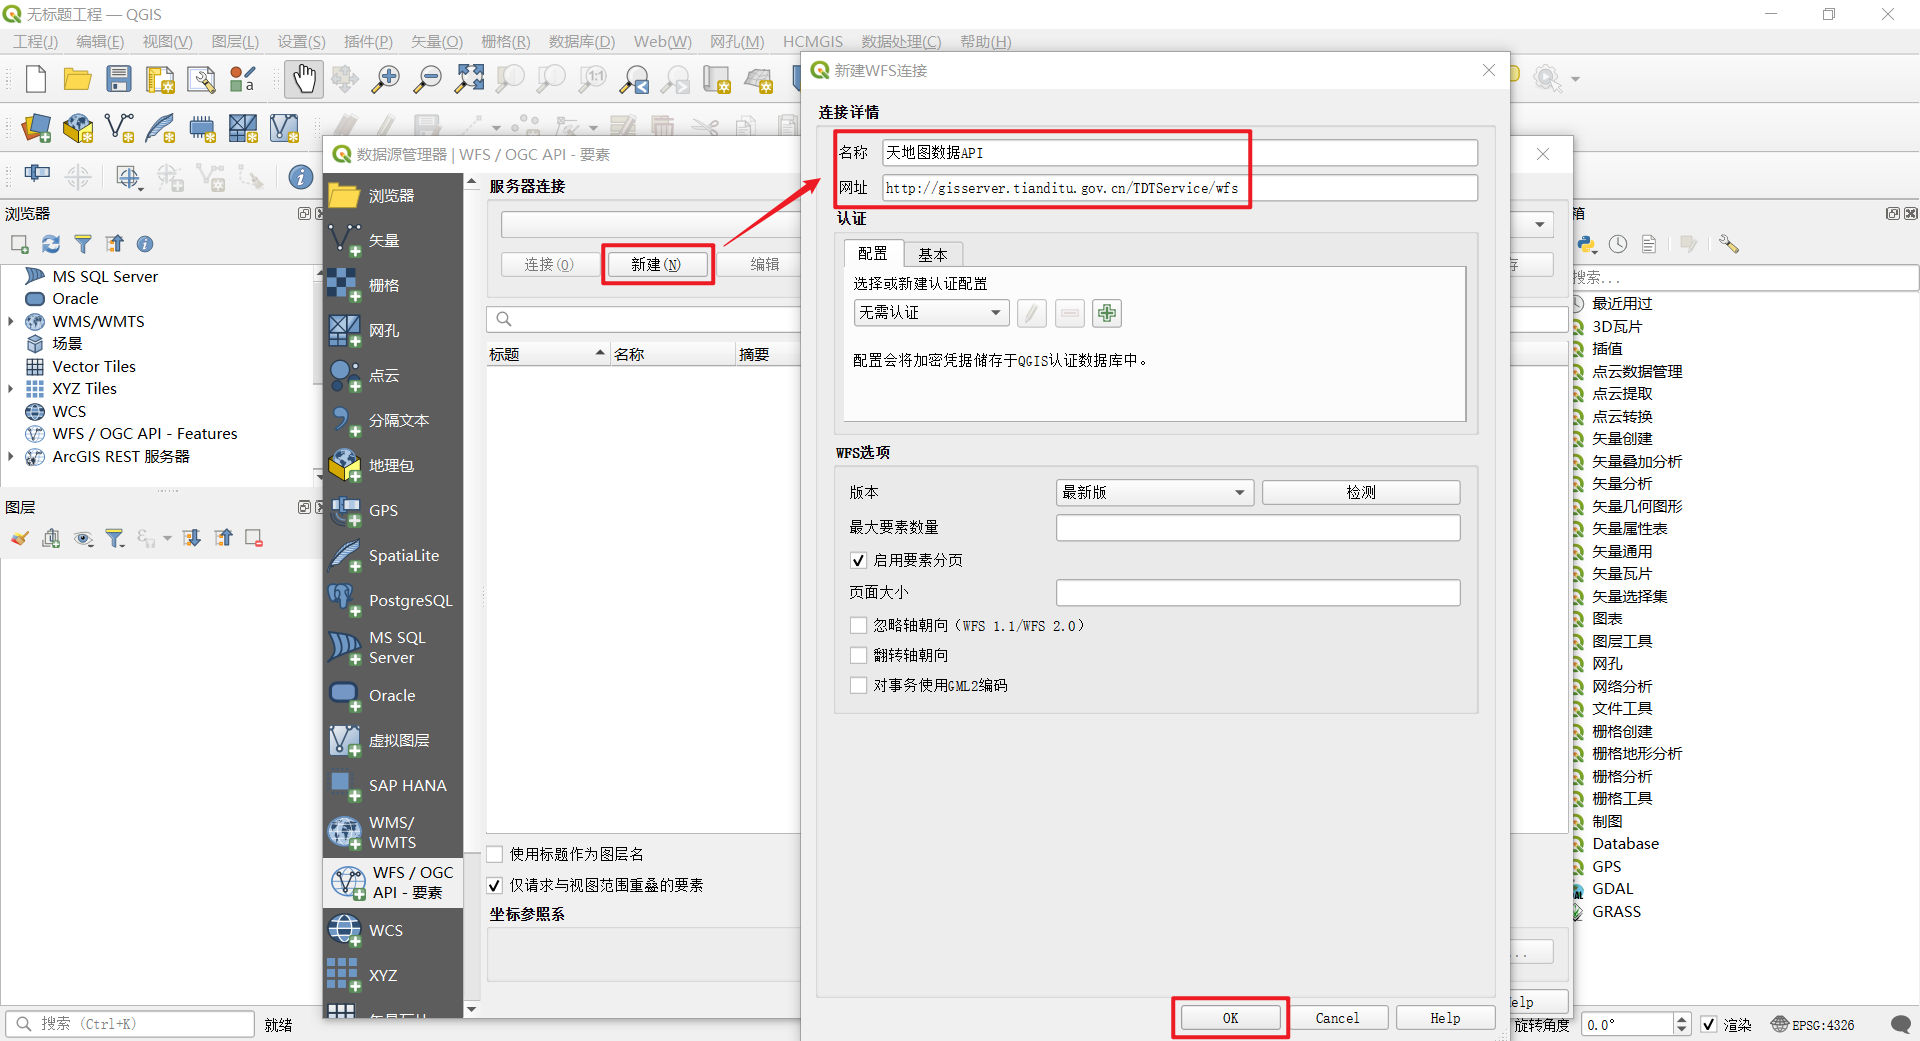Click Detect to check WFS version
Screen dimensions: 1920x1041
click(1361, 493)
